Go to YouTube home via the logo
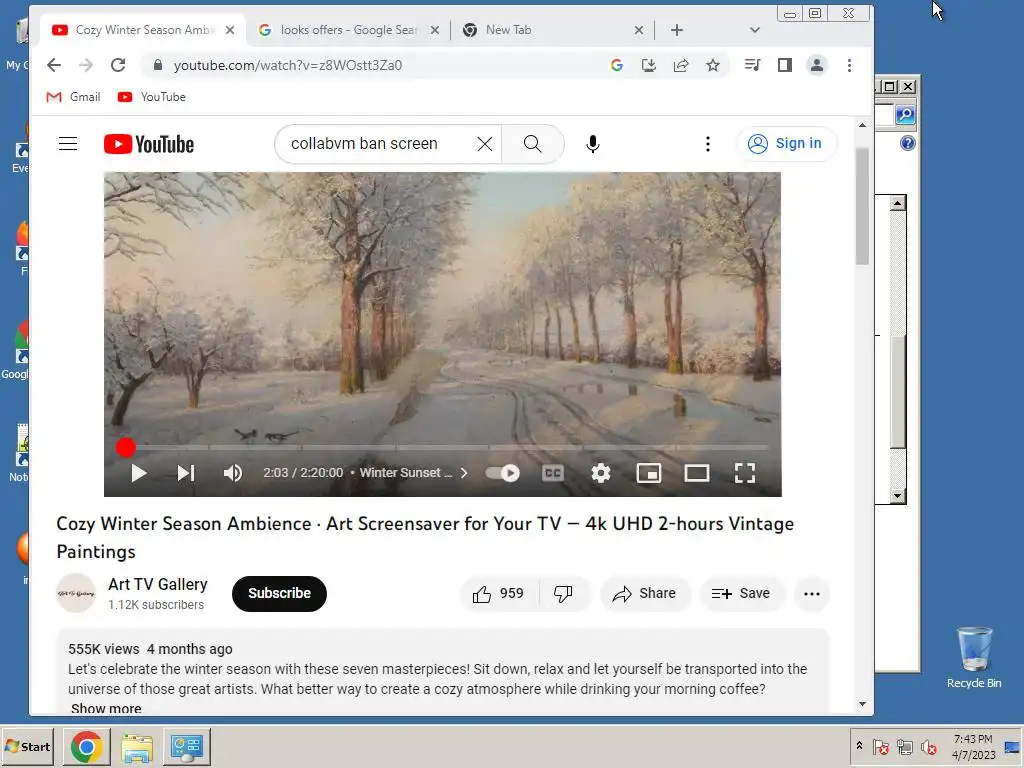The height and width of the screenshot is (768, 1024). [149, 144]
